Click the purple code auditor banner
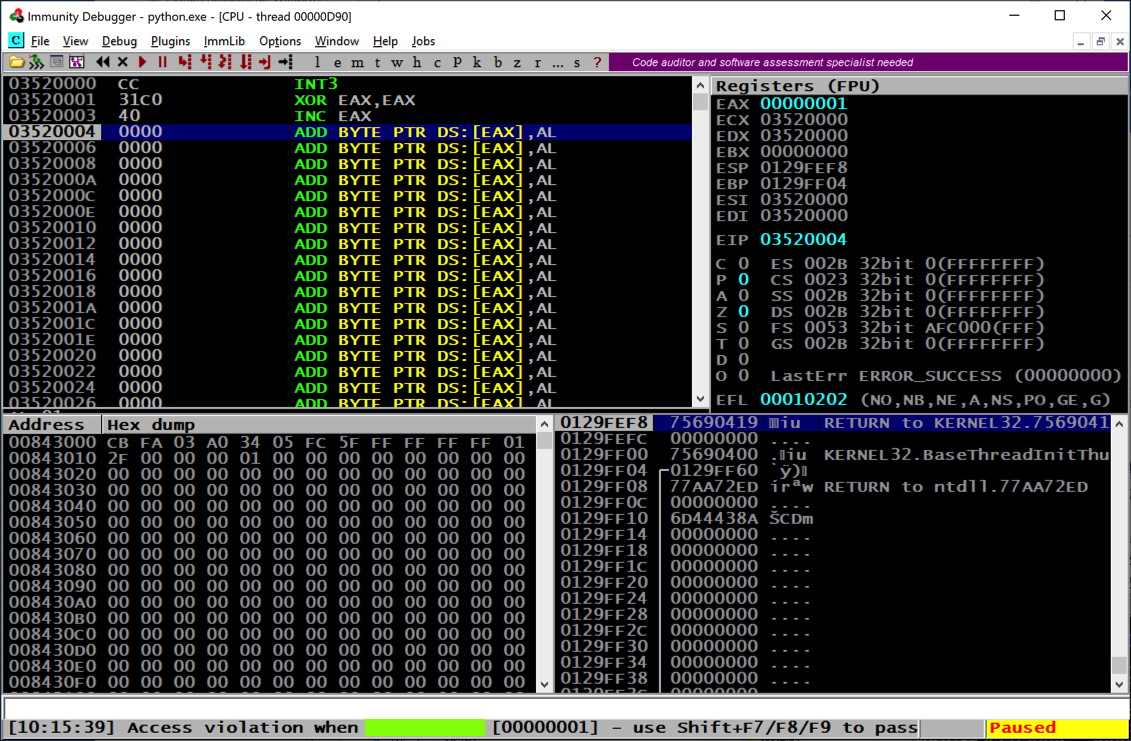This screenshot has height=741, width=1131. pos(772,62)
